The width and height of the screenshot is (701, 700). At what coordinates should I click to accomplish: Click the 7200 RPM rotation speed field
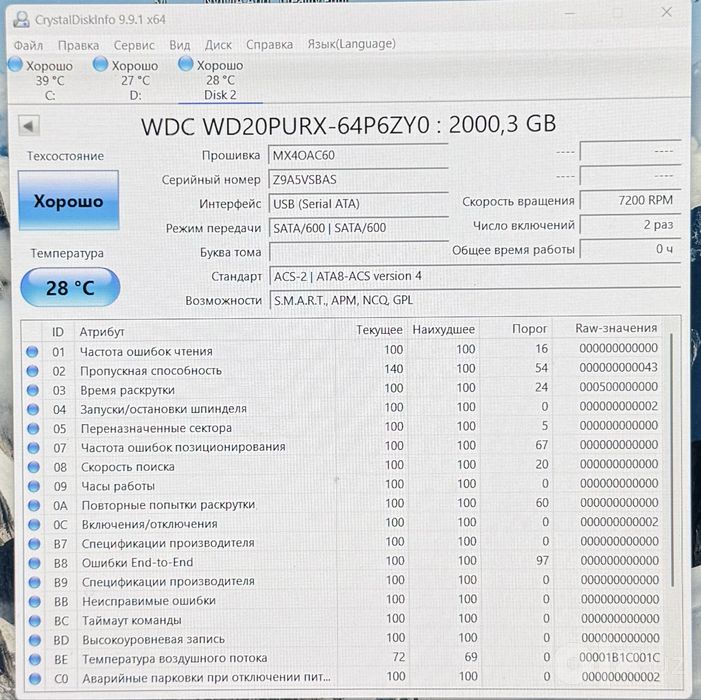(x=630, y=200)
